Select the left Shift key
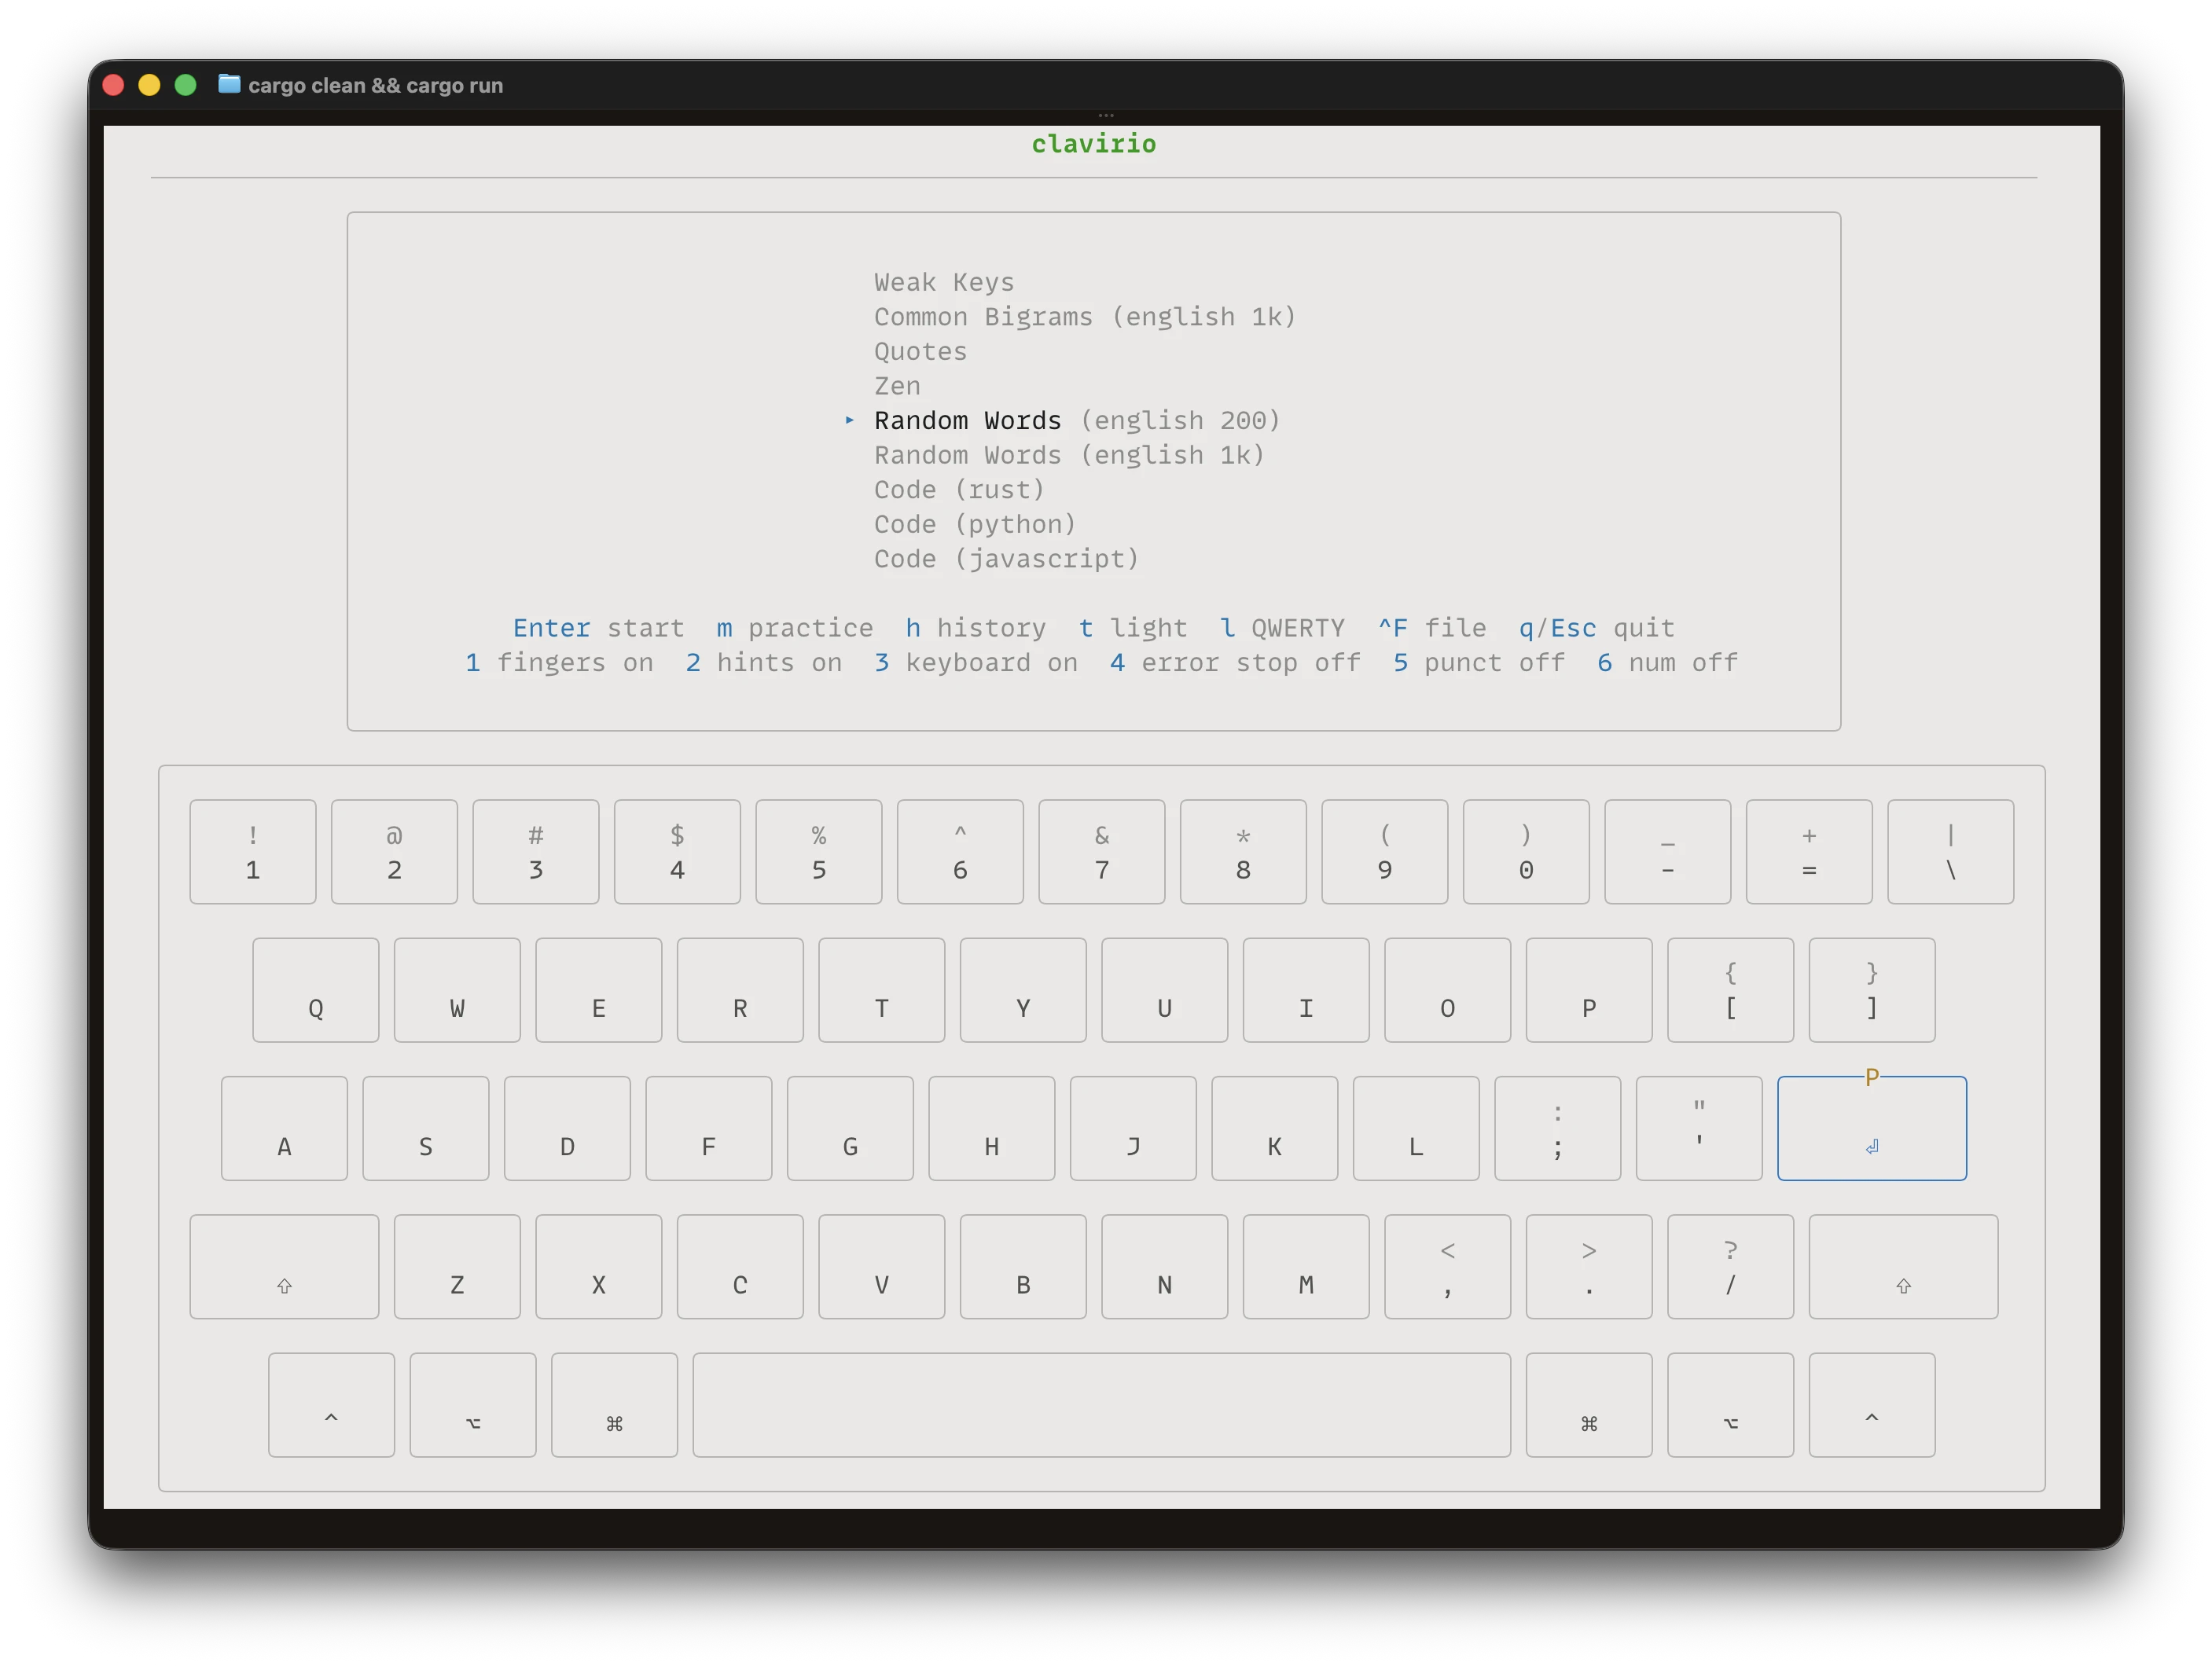 284,1266
